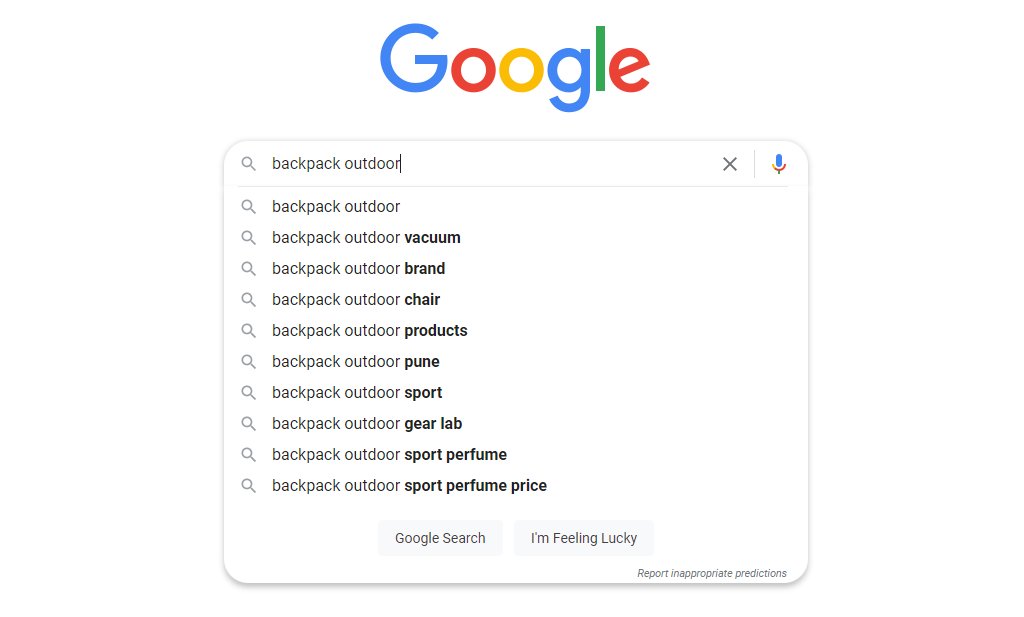
Task: Click the clear search (X) icon
Action: [x=730, y=164]
